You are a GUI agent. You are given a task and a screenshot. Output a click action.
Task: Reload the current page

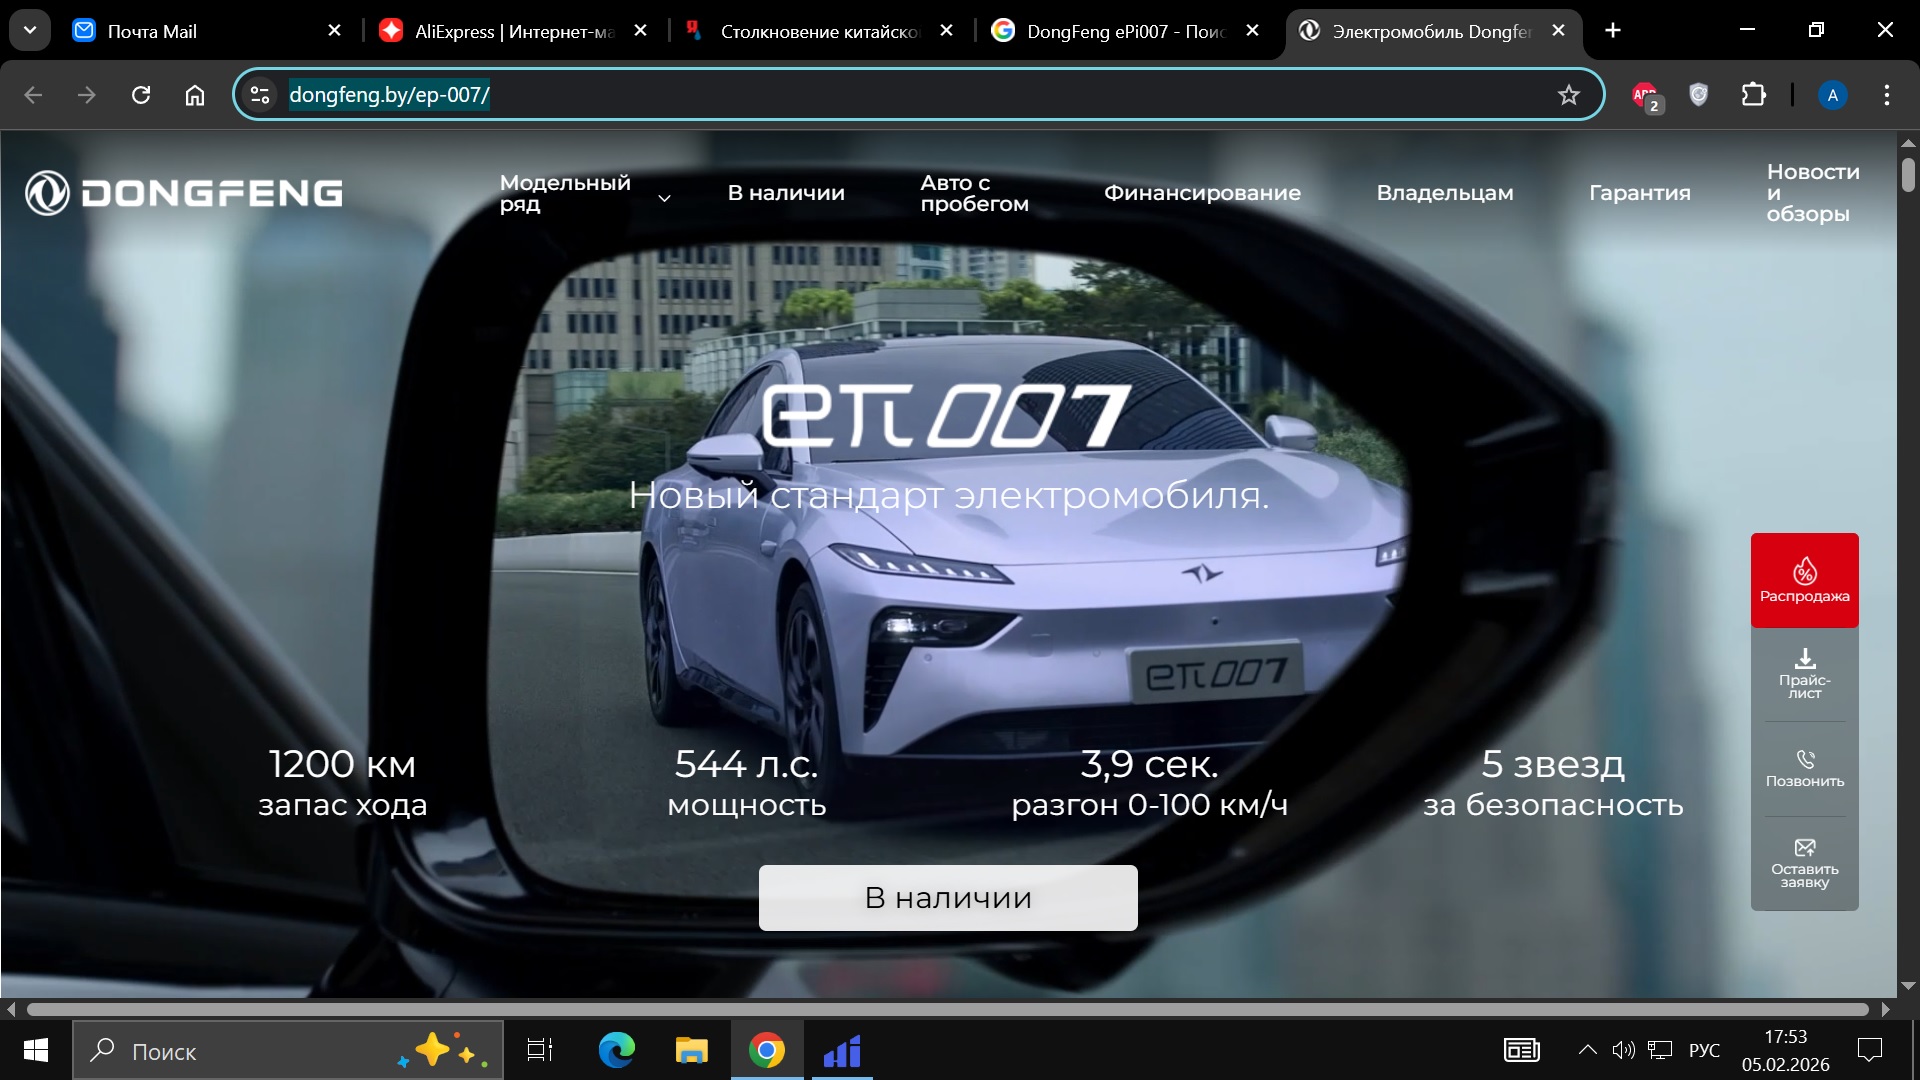[141, 95]
